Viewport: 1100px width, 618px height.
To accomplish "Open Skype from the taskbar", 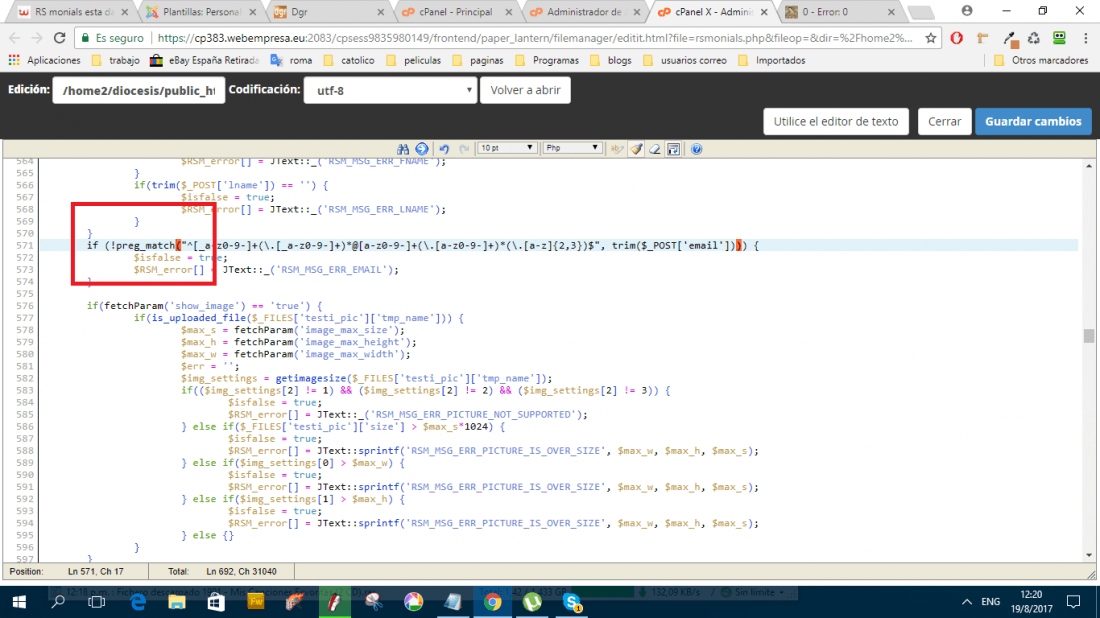I will pos(572,602).
